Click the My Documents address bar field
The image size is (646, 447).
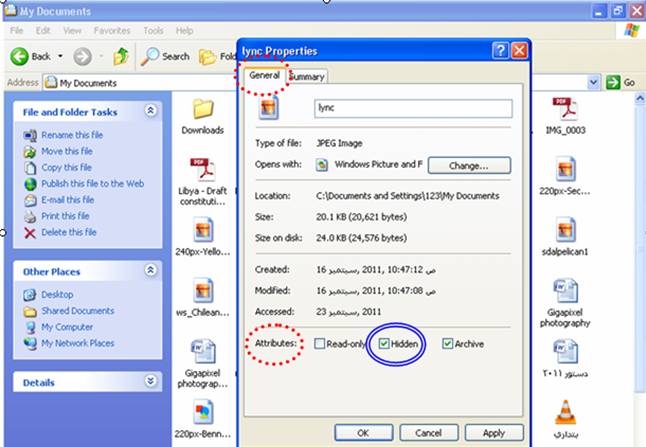(315, 82)
